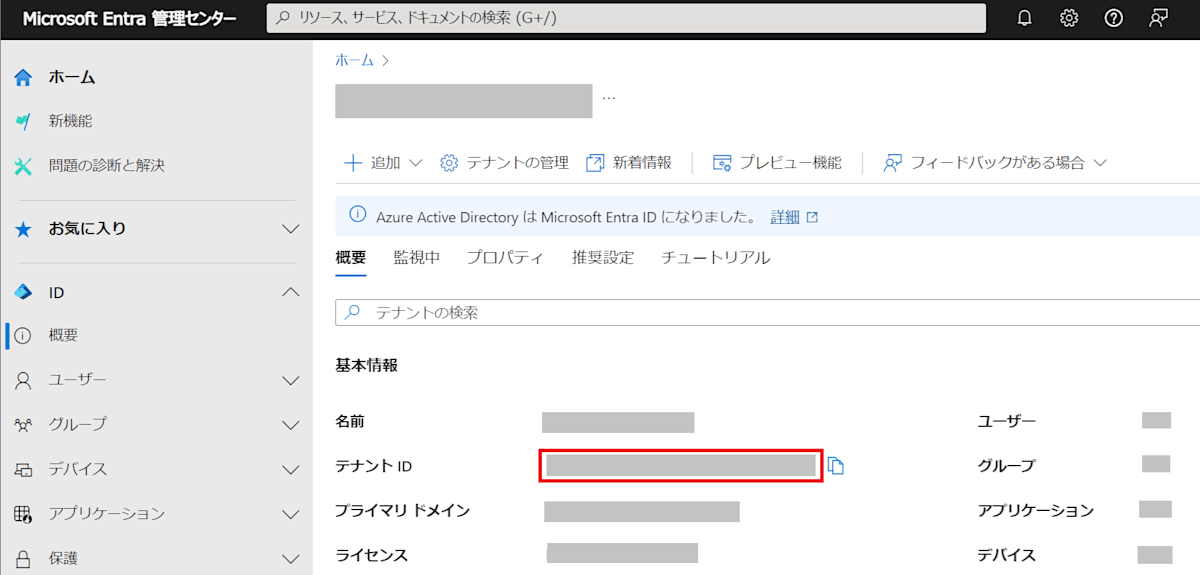The image size is (1200, 575).
Task: Click the ユーザー count label in summary
Action: 1006,422
